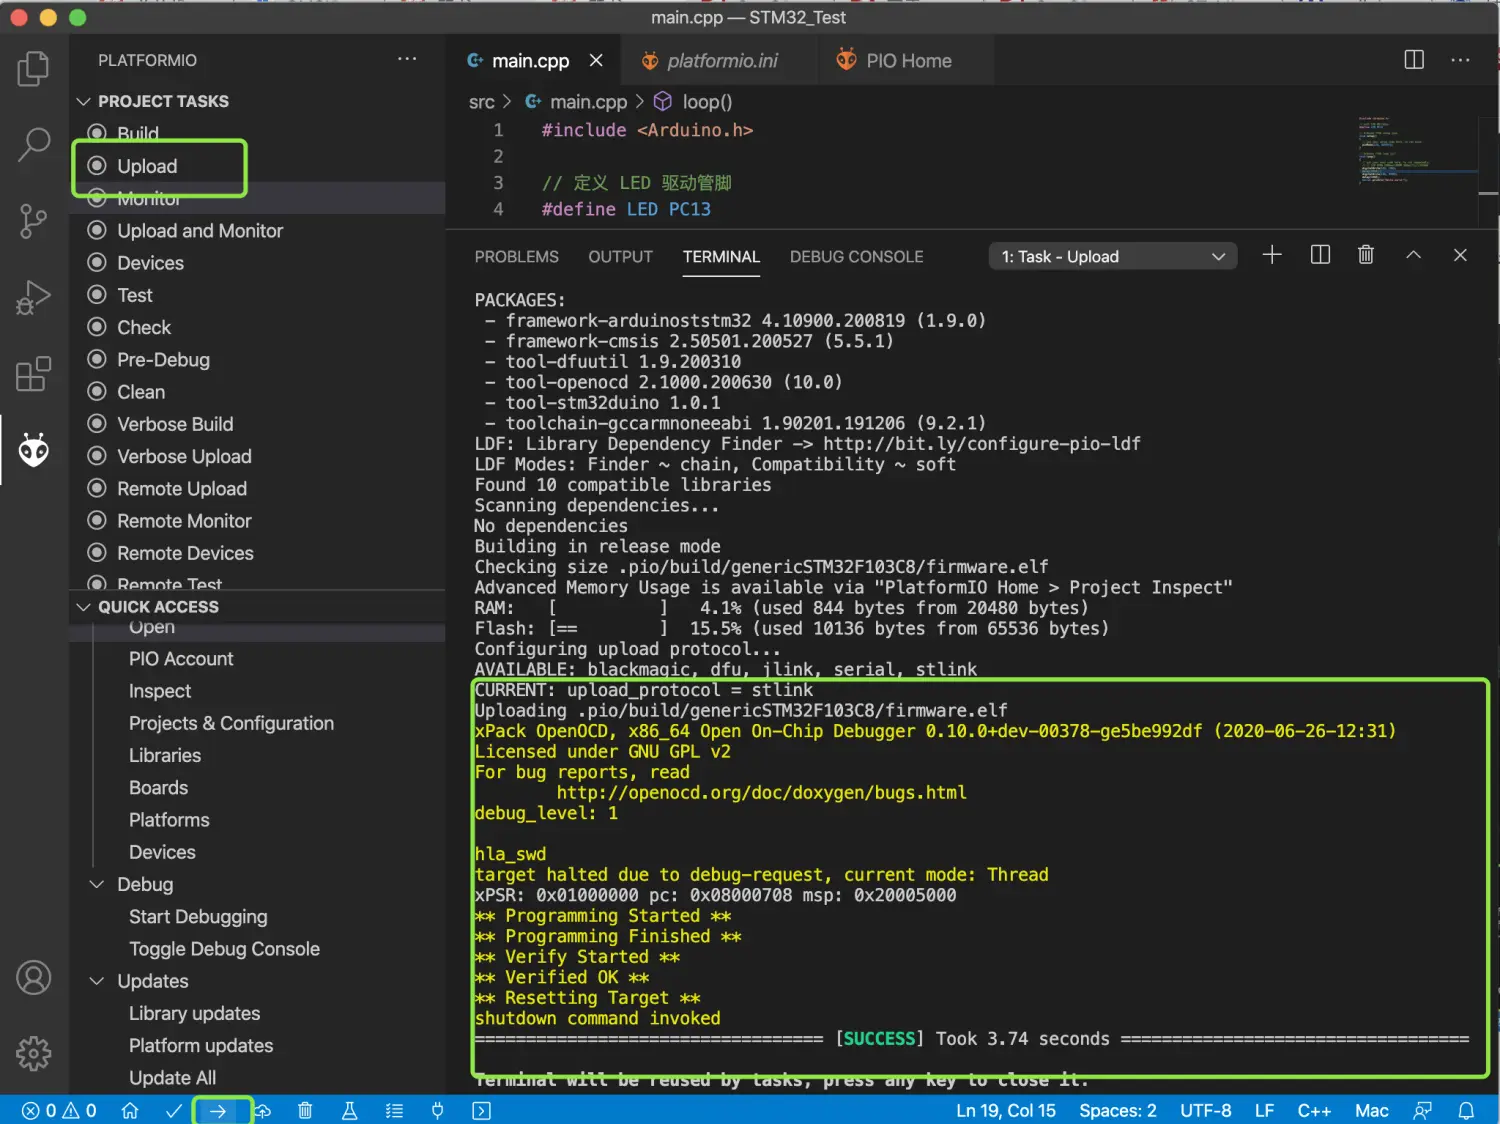
Task: Click the Upload to remote device cloud icon
Action: click(262, 1110)
